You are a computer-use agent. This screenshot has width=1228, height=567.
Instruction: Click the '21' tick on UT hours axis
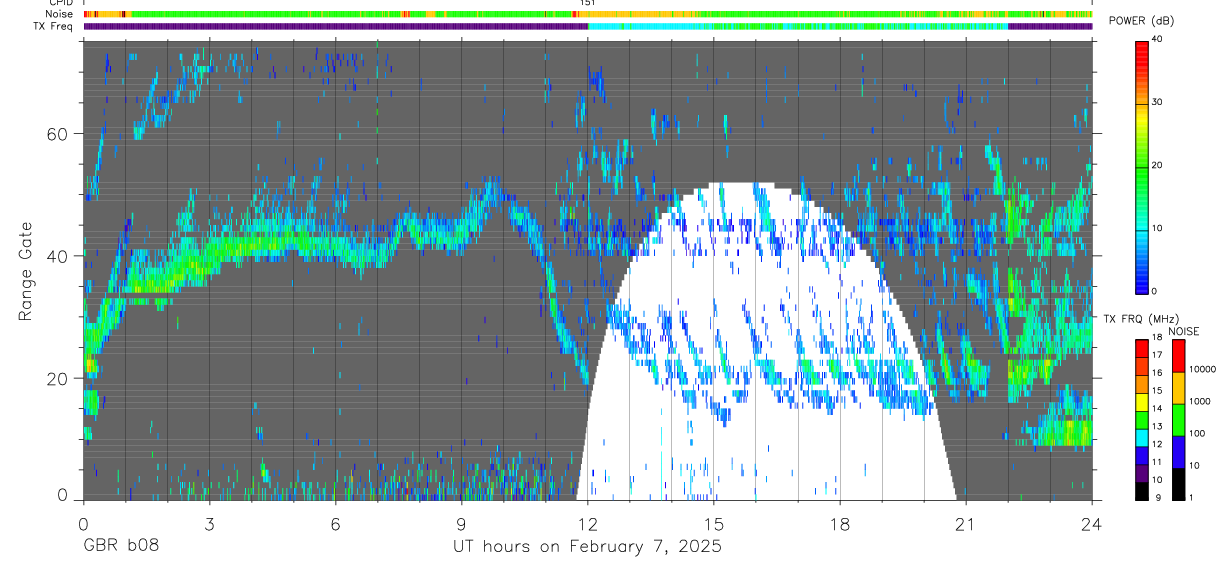965,522
